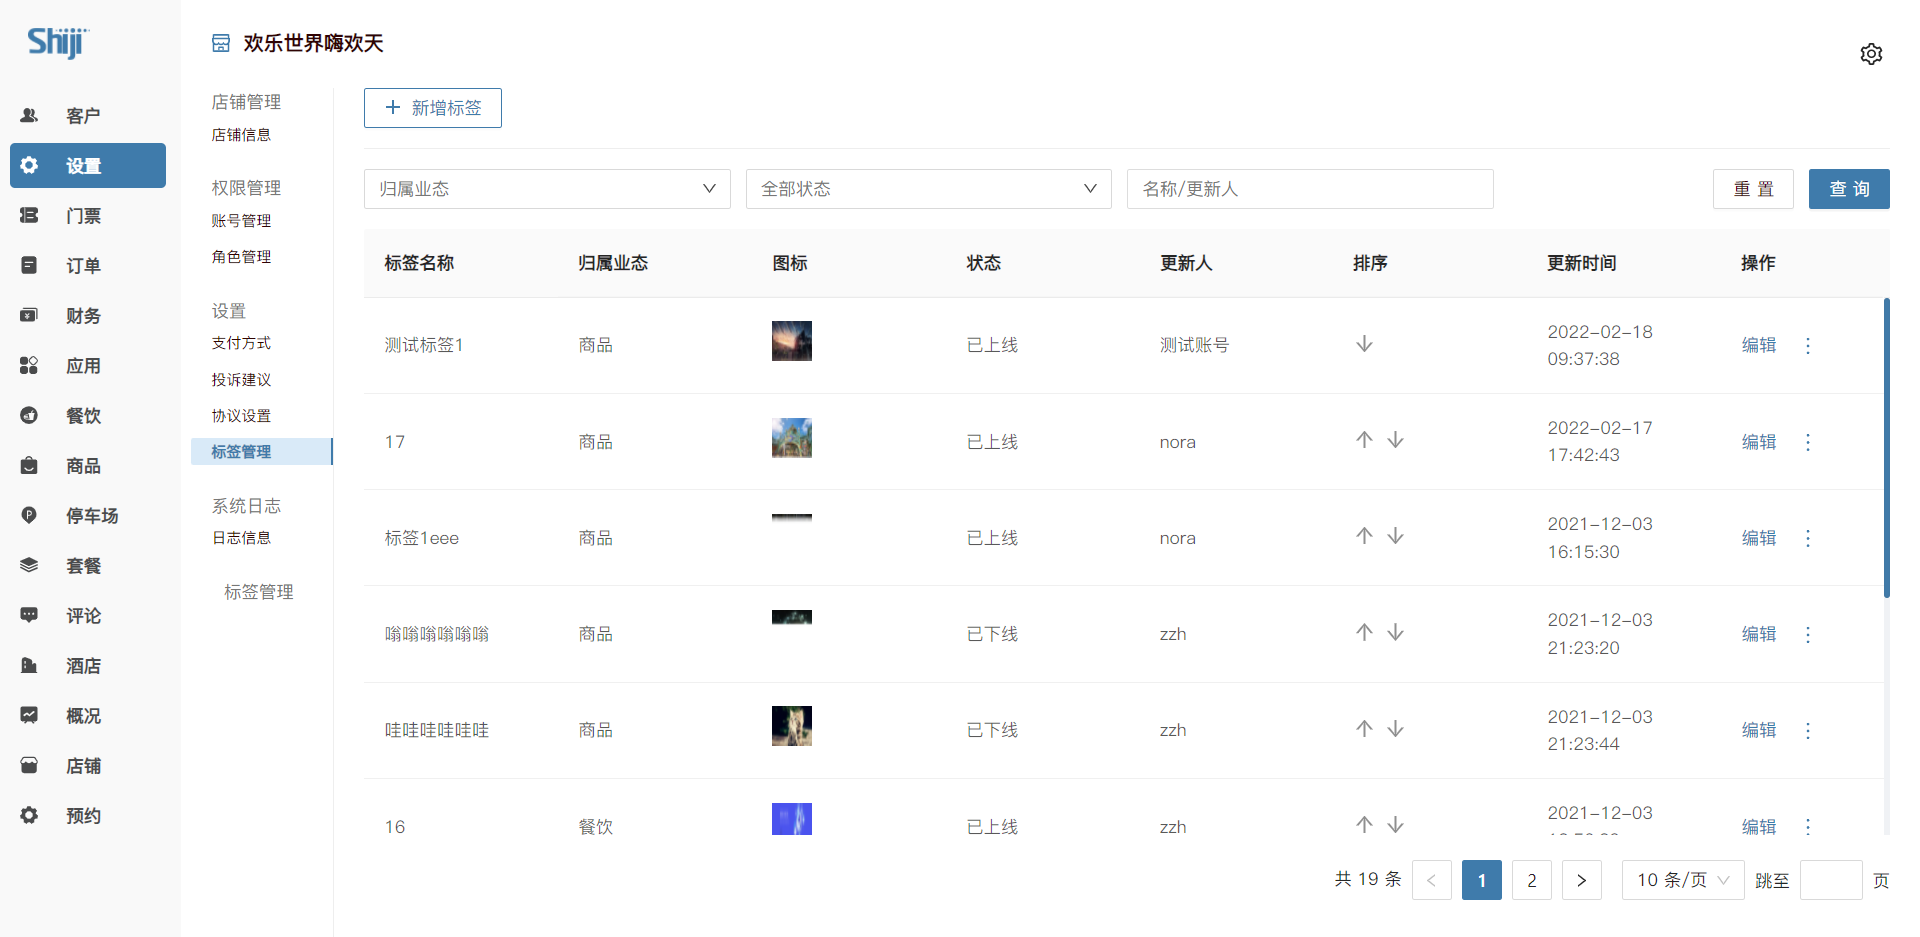Open more actions for 哇哇哇哇哇哇 row
1920x937 pixels.
click(x=1807, y=731)
